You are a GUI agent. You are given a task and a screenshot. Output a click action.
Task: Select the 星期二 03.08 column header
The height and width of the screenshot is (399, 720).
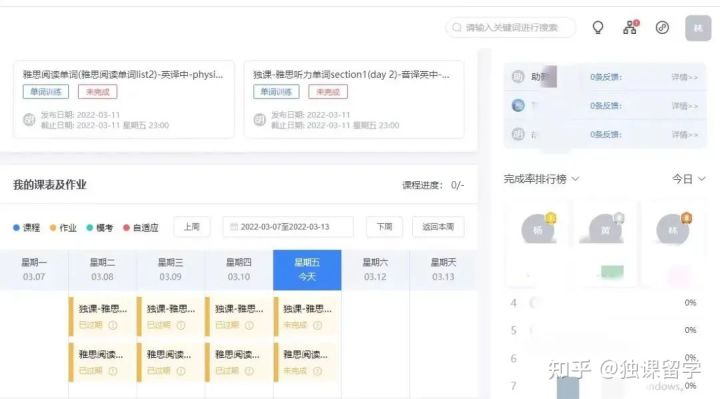(x=102, y=270)
